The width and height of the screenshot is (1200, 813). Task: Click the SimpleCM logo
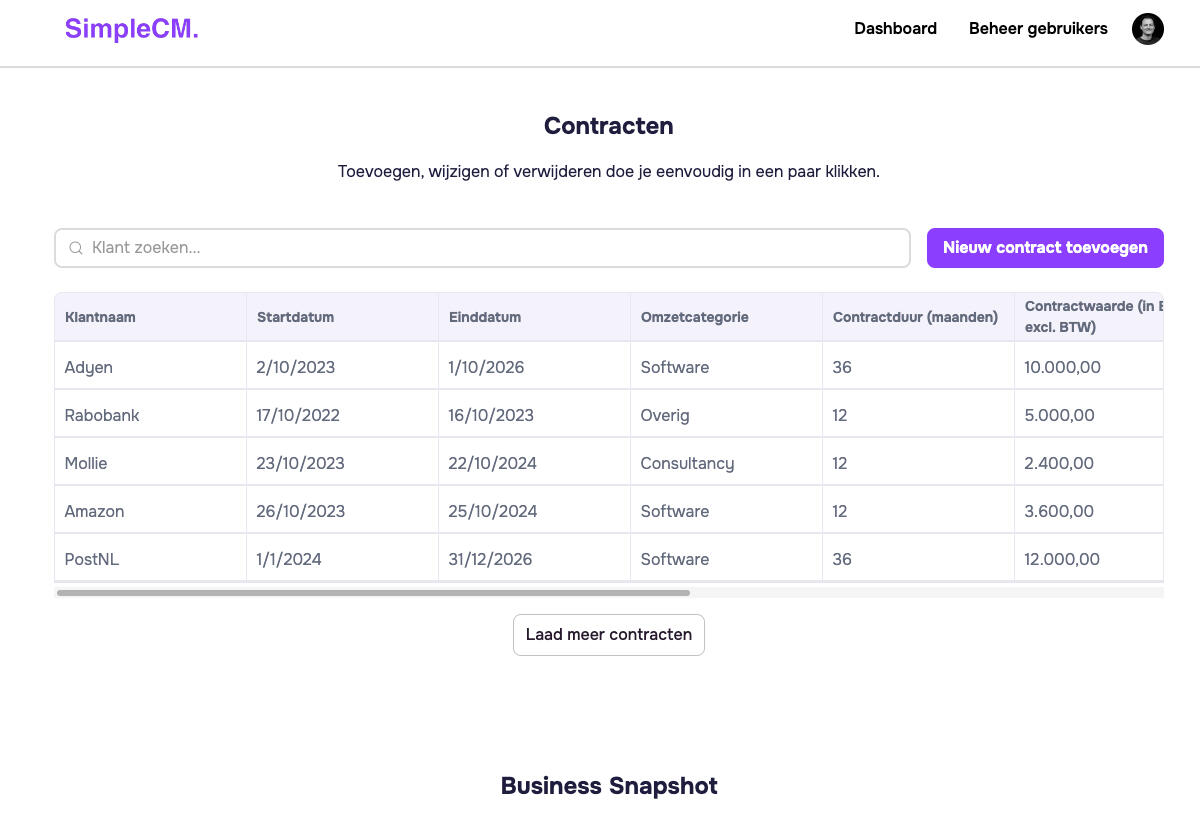coord(131,29)
